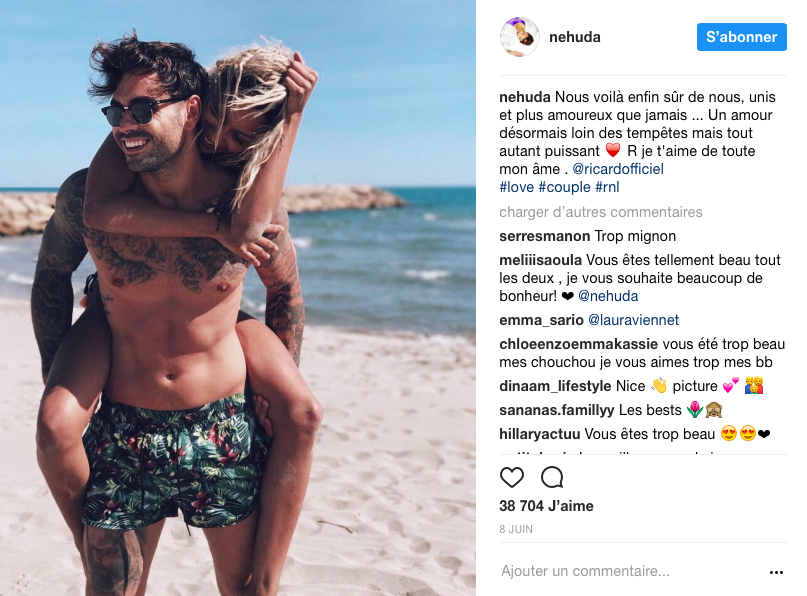The height and width of the screenshot is (596, 807).
Task: Open the @nehuda mention in meliiisaoula's comment
Action: coord(608,296)
